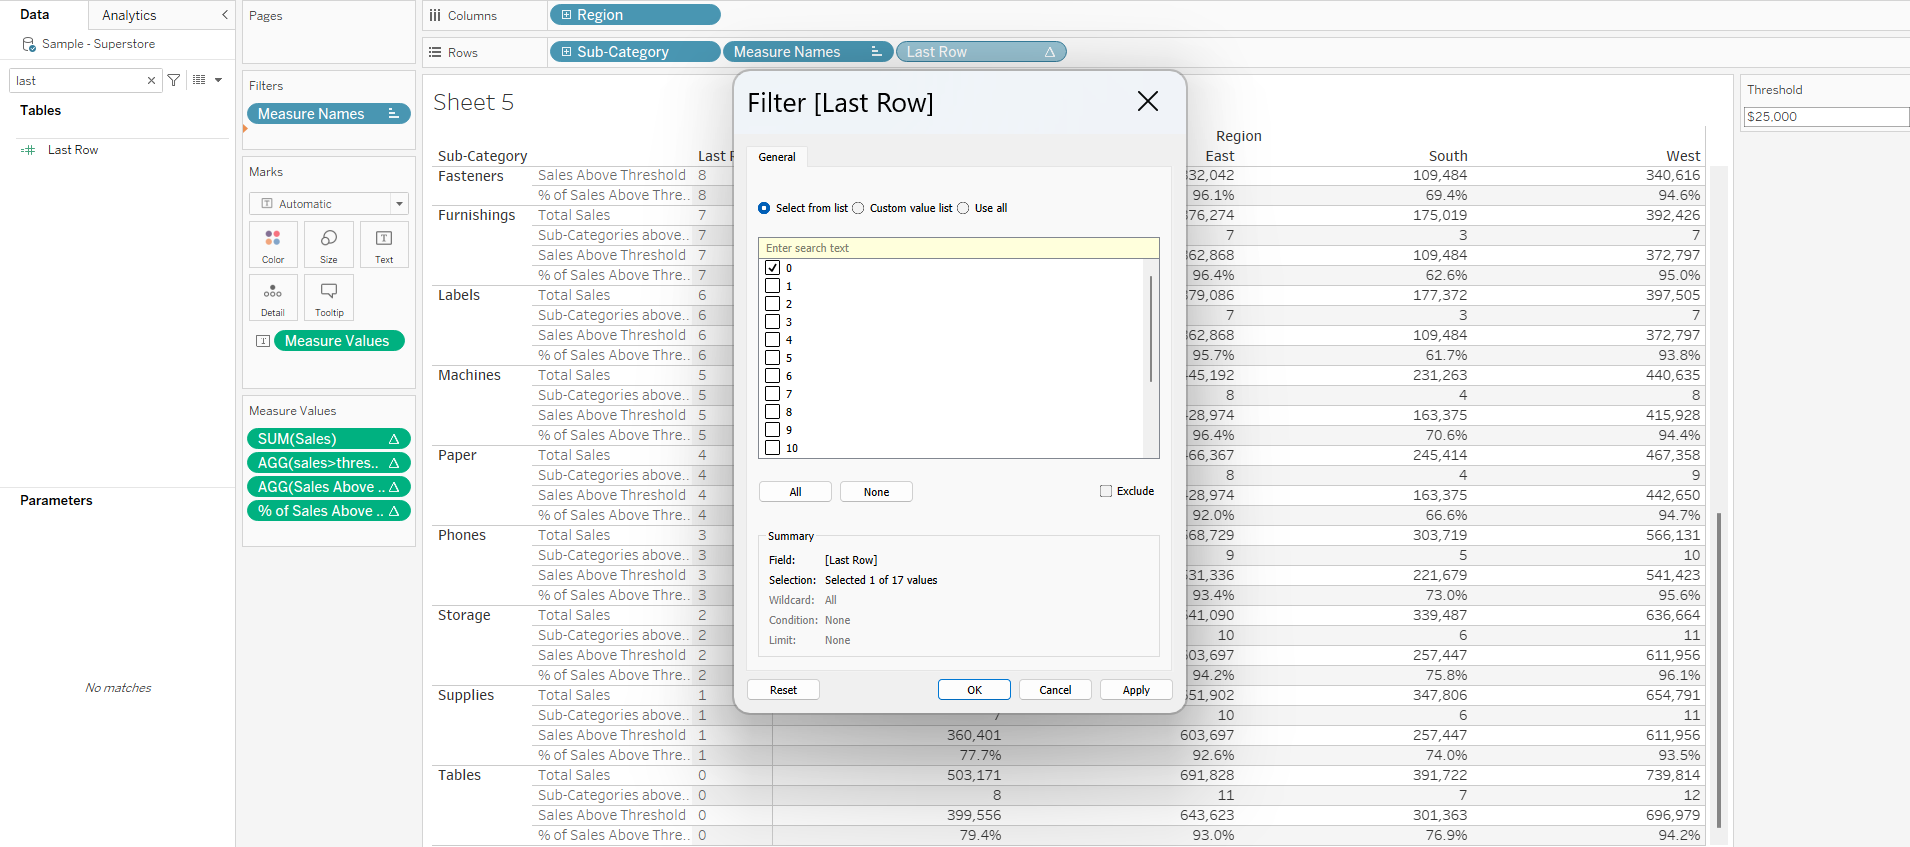1910x847 pixels.
Task: Check value 10 in the filter list
Action: click(772, 448)
